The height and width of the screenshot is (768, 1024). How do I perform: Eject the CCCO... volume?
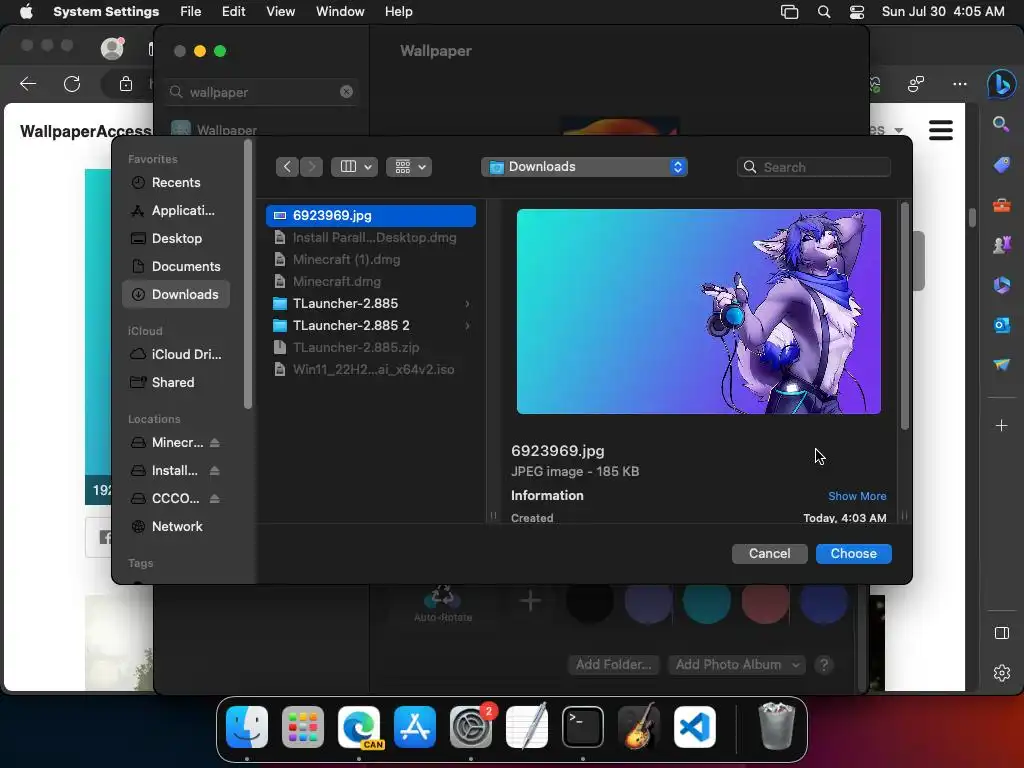pos(214,499)
